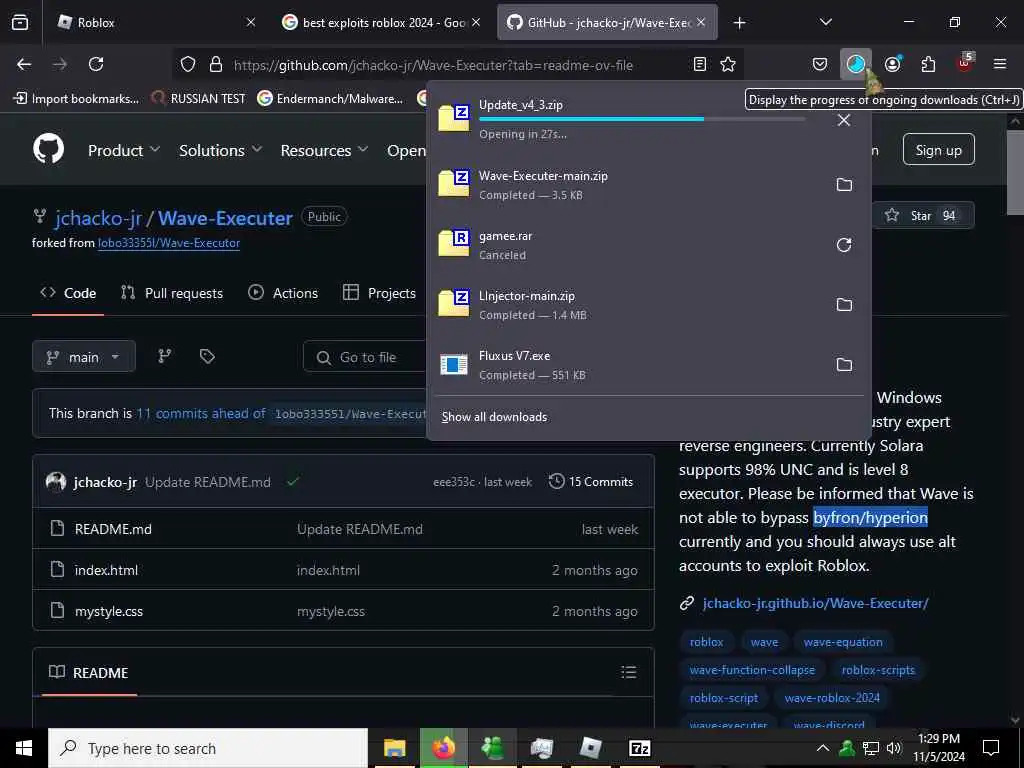List all tabs dropdown arrow
The image size is (1024, 768).
[x=825, y=22]
